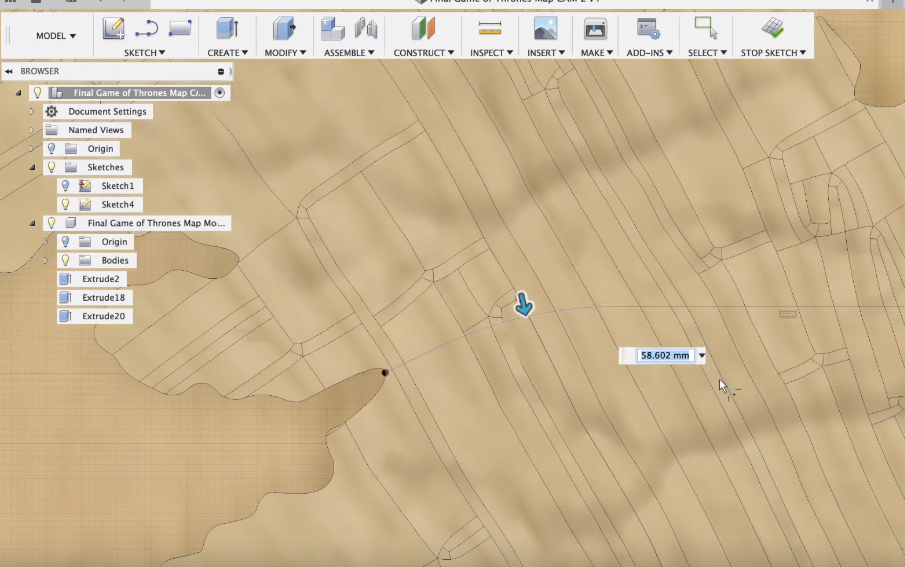Collapse browser panel with double-arrow icon
Image resolution: width=905 pixels, height=567 pixels.
9,71
